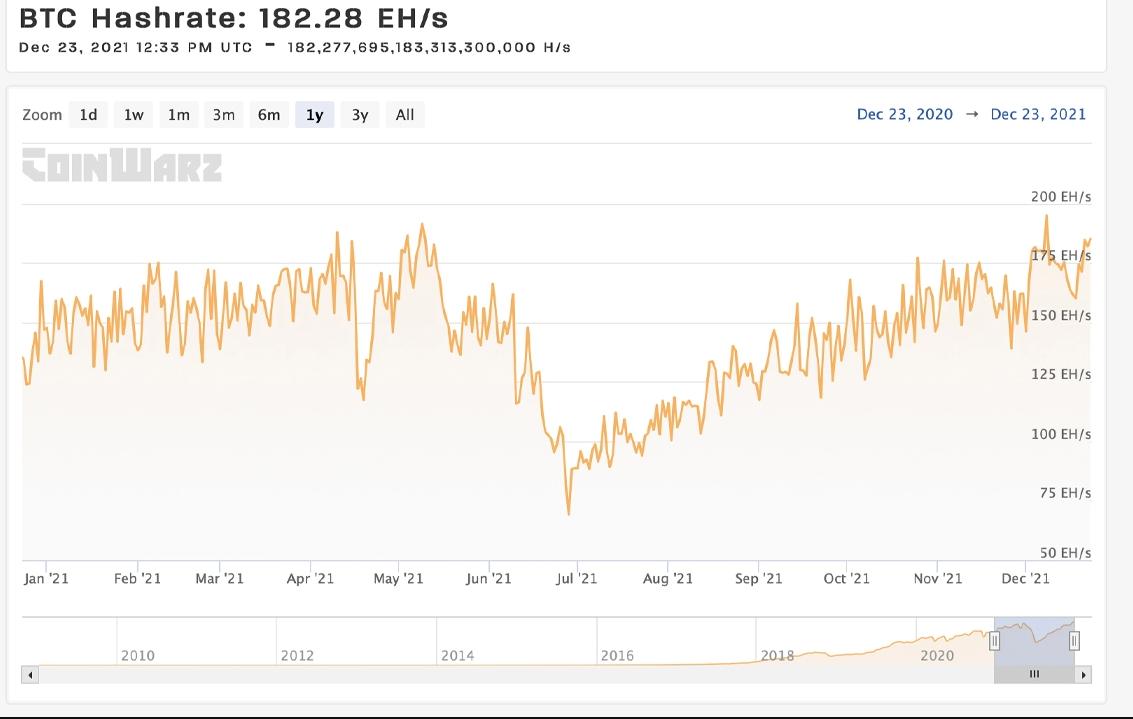The height and width of the screenshot is (719, 1133).
Task: Click the scrollbar right arrow
Action: (1084, 675)
